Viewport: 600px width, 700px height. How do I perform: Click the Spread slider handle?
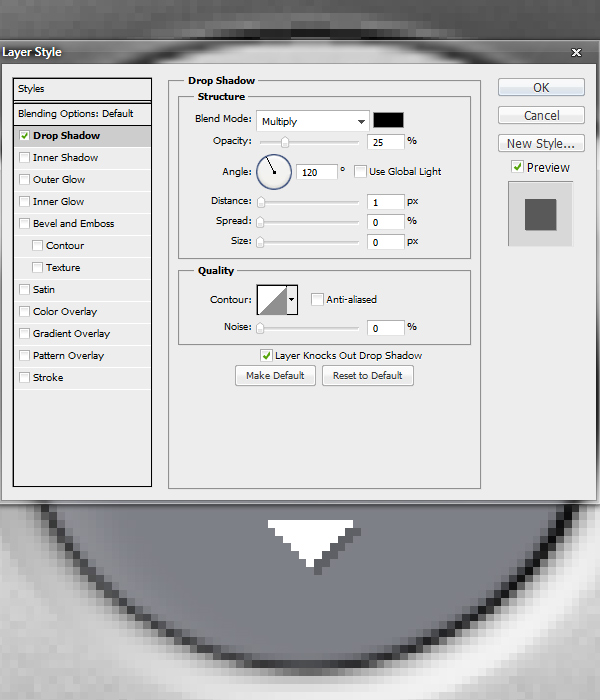coord(260,222)
